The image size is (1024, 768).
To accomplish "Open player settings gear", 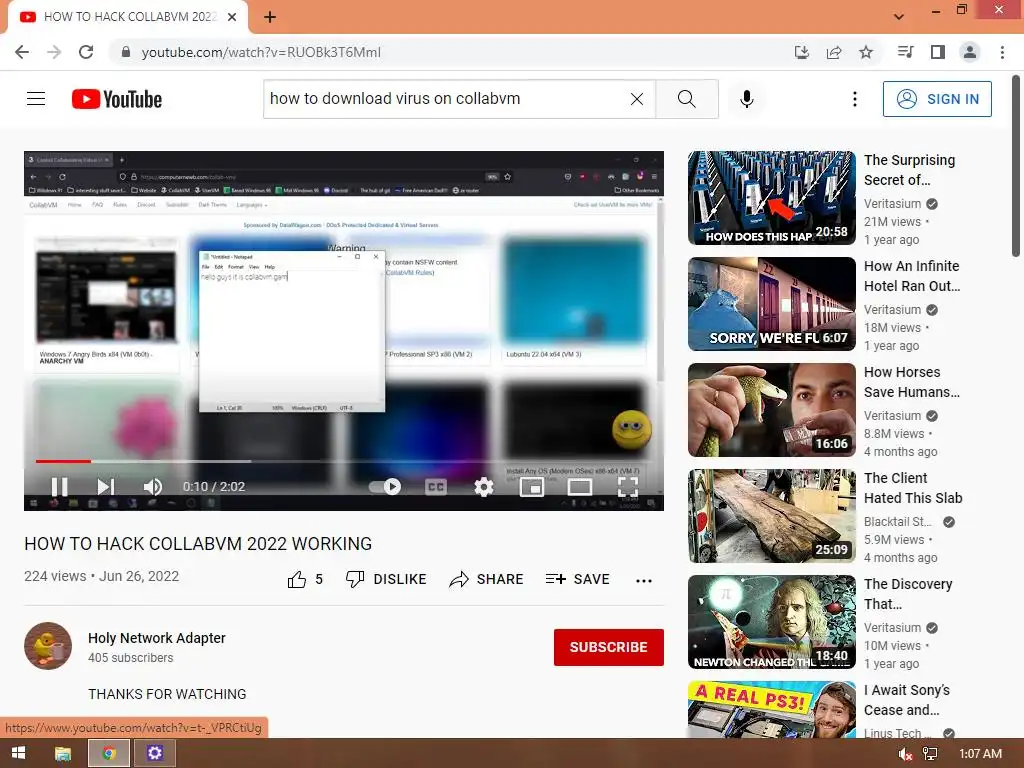I will coord(484,487).
